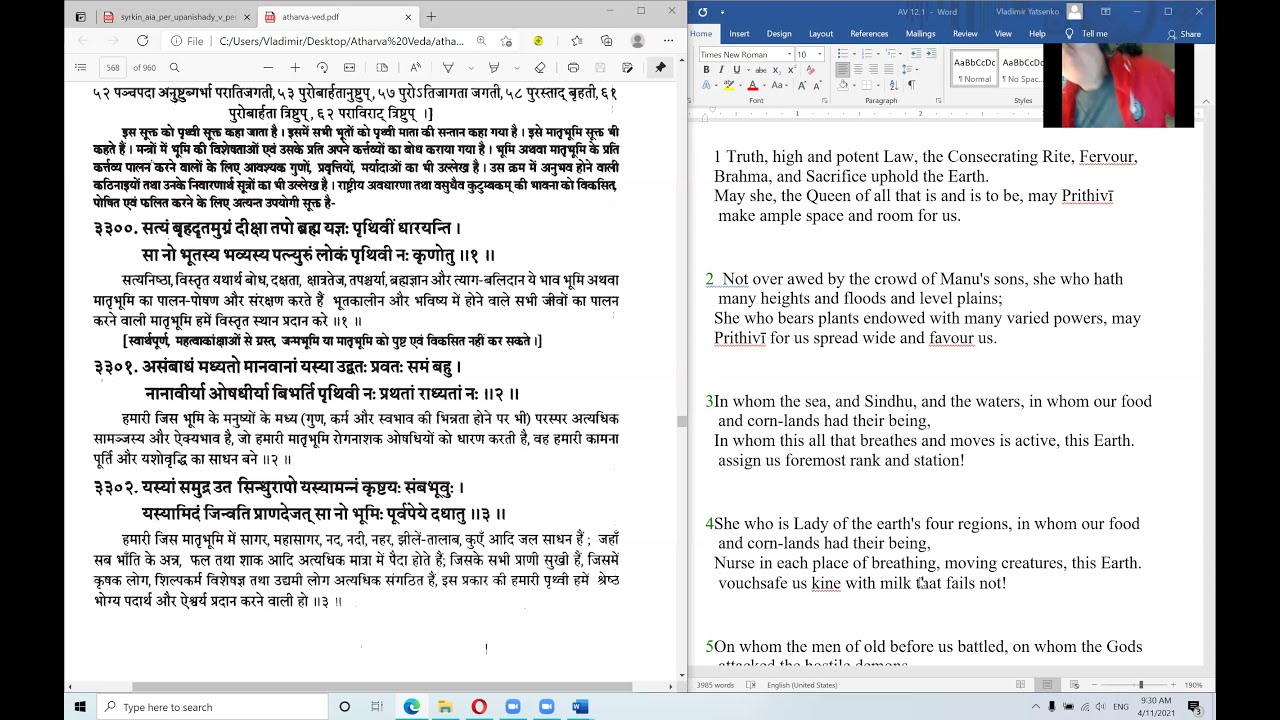
Task: Apply superscript formatting in Word
Action: tap(792, 70)
